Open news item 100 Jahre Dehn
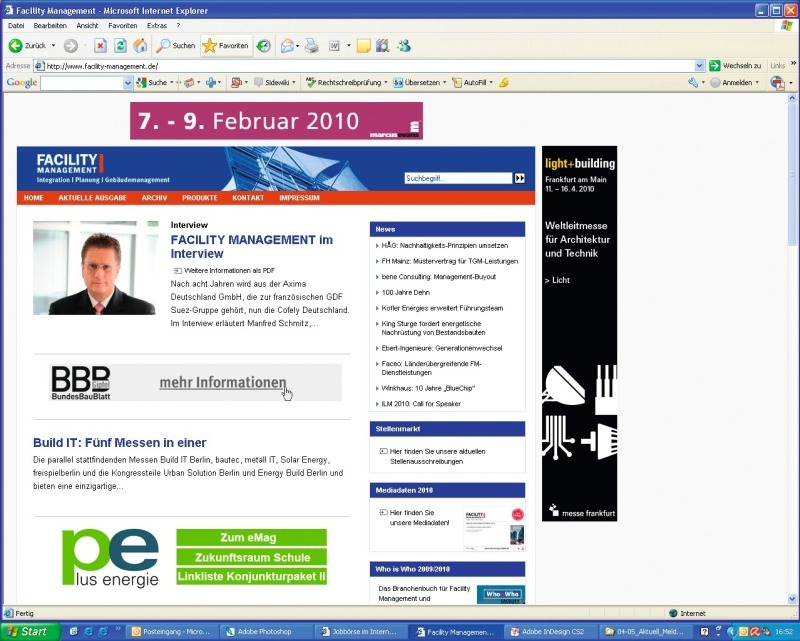Image resolution: width=800 pixels, height=641 pixels. click(406, 292)
